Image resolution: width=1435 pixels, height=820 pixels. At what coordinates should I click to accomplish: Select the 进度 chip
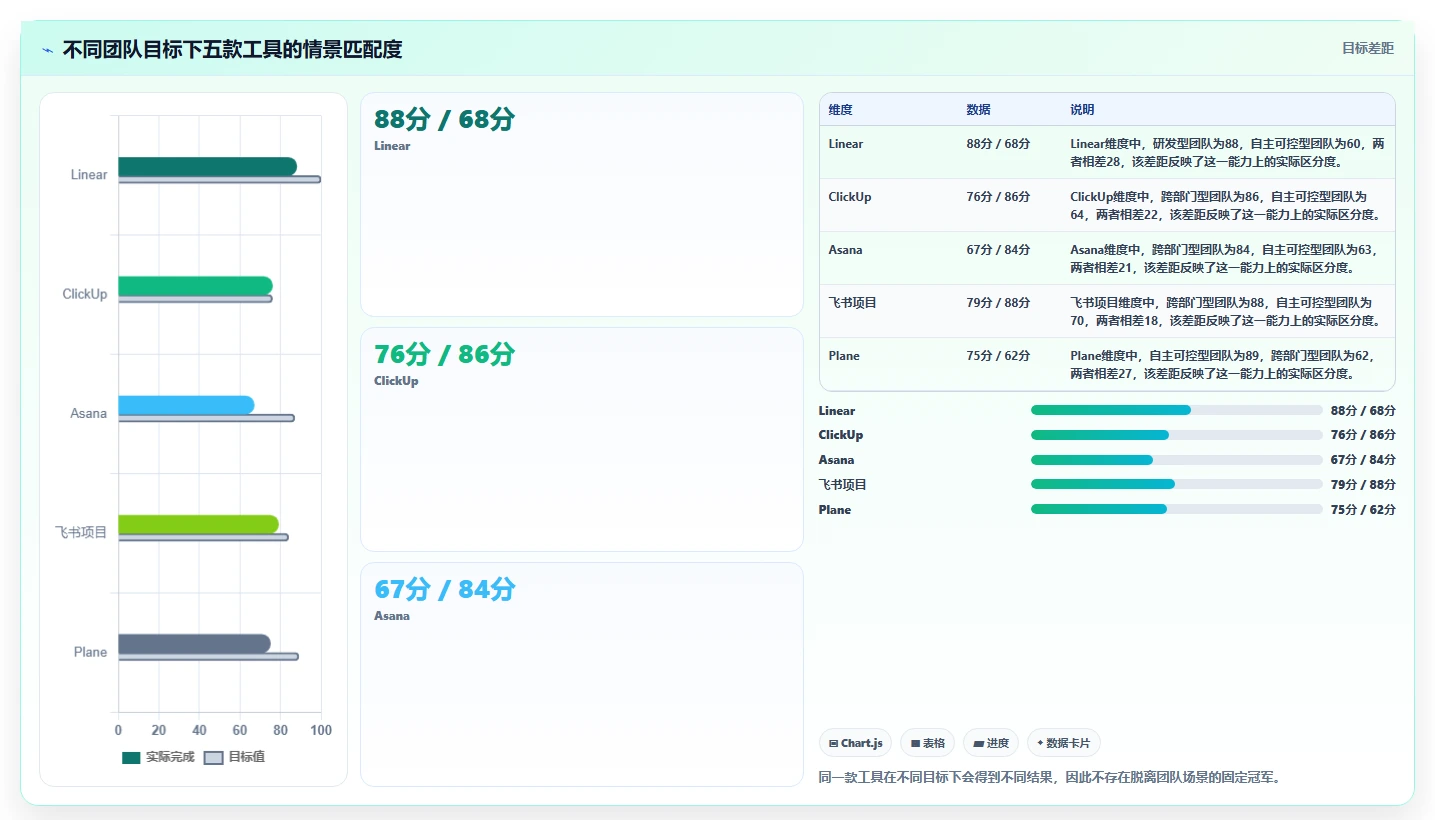click(x=991, y=743)
